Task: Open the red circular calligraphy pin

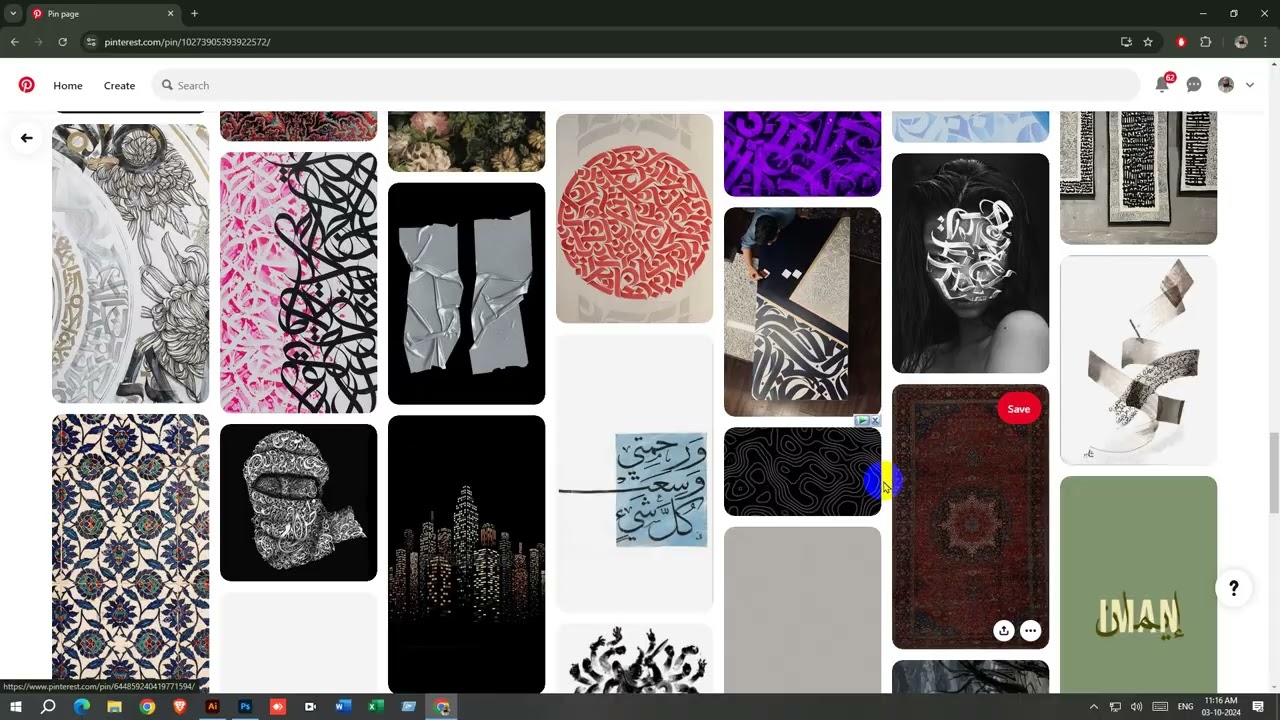Action: (634, 218)
